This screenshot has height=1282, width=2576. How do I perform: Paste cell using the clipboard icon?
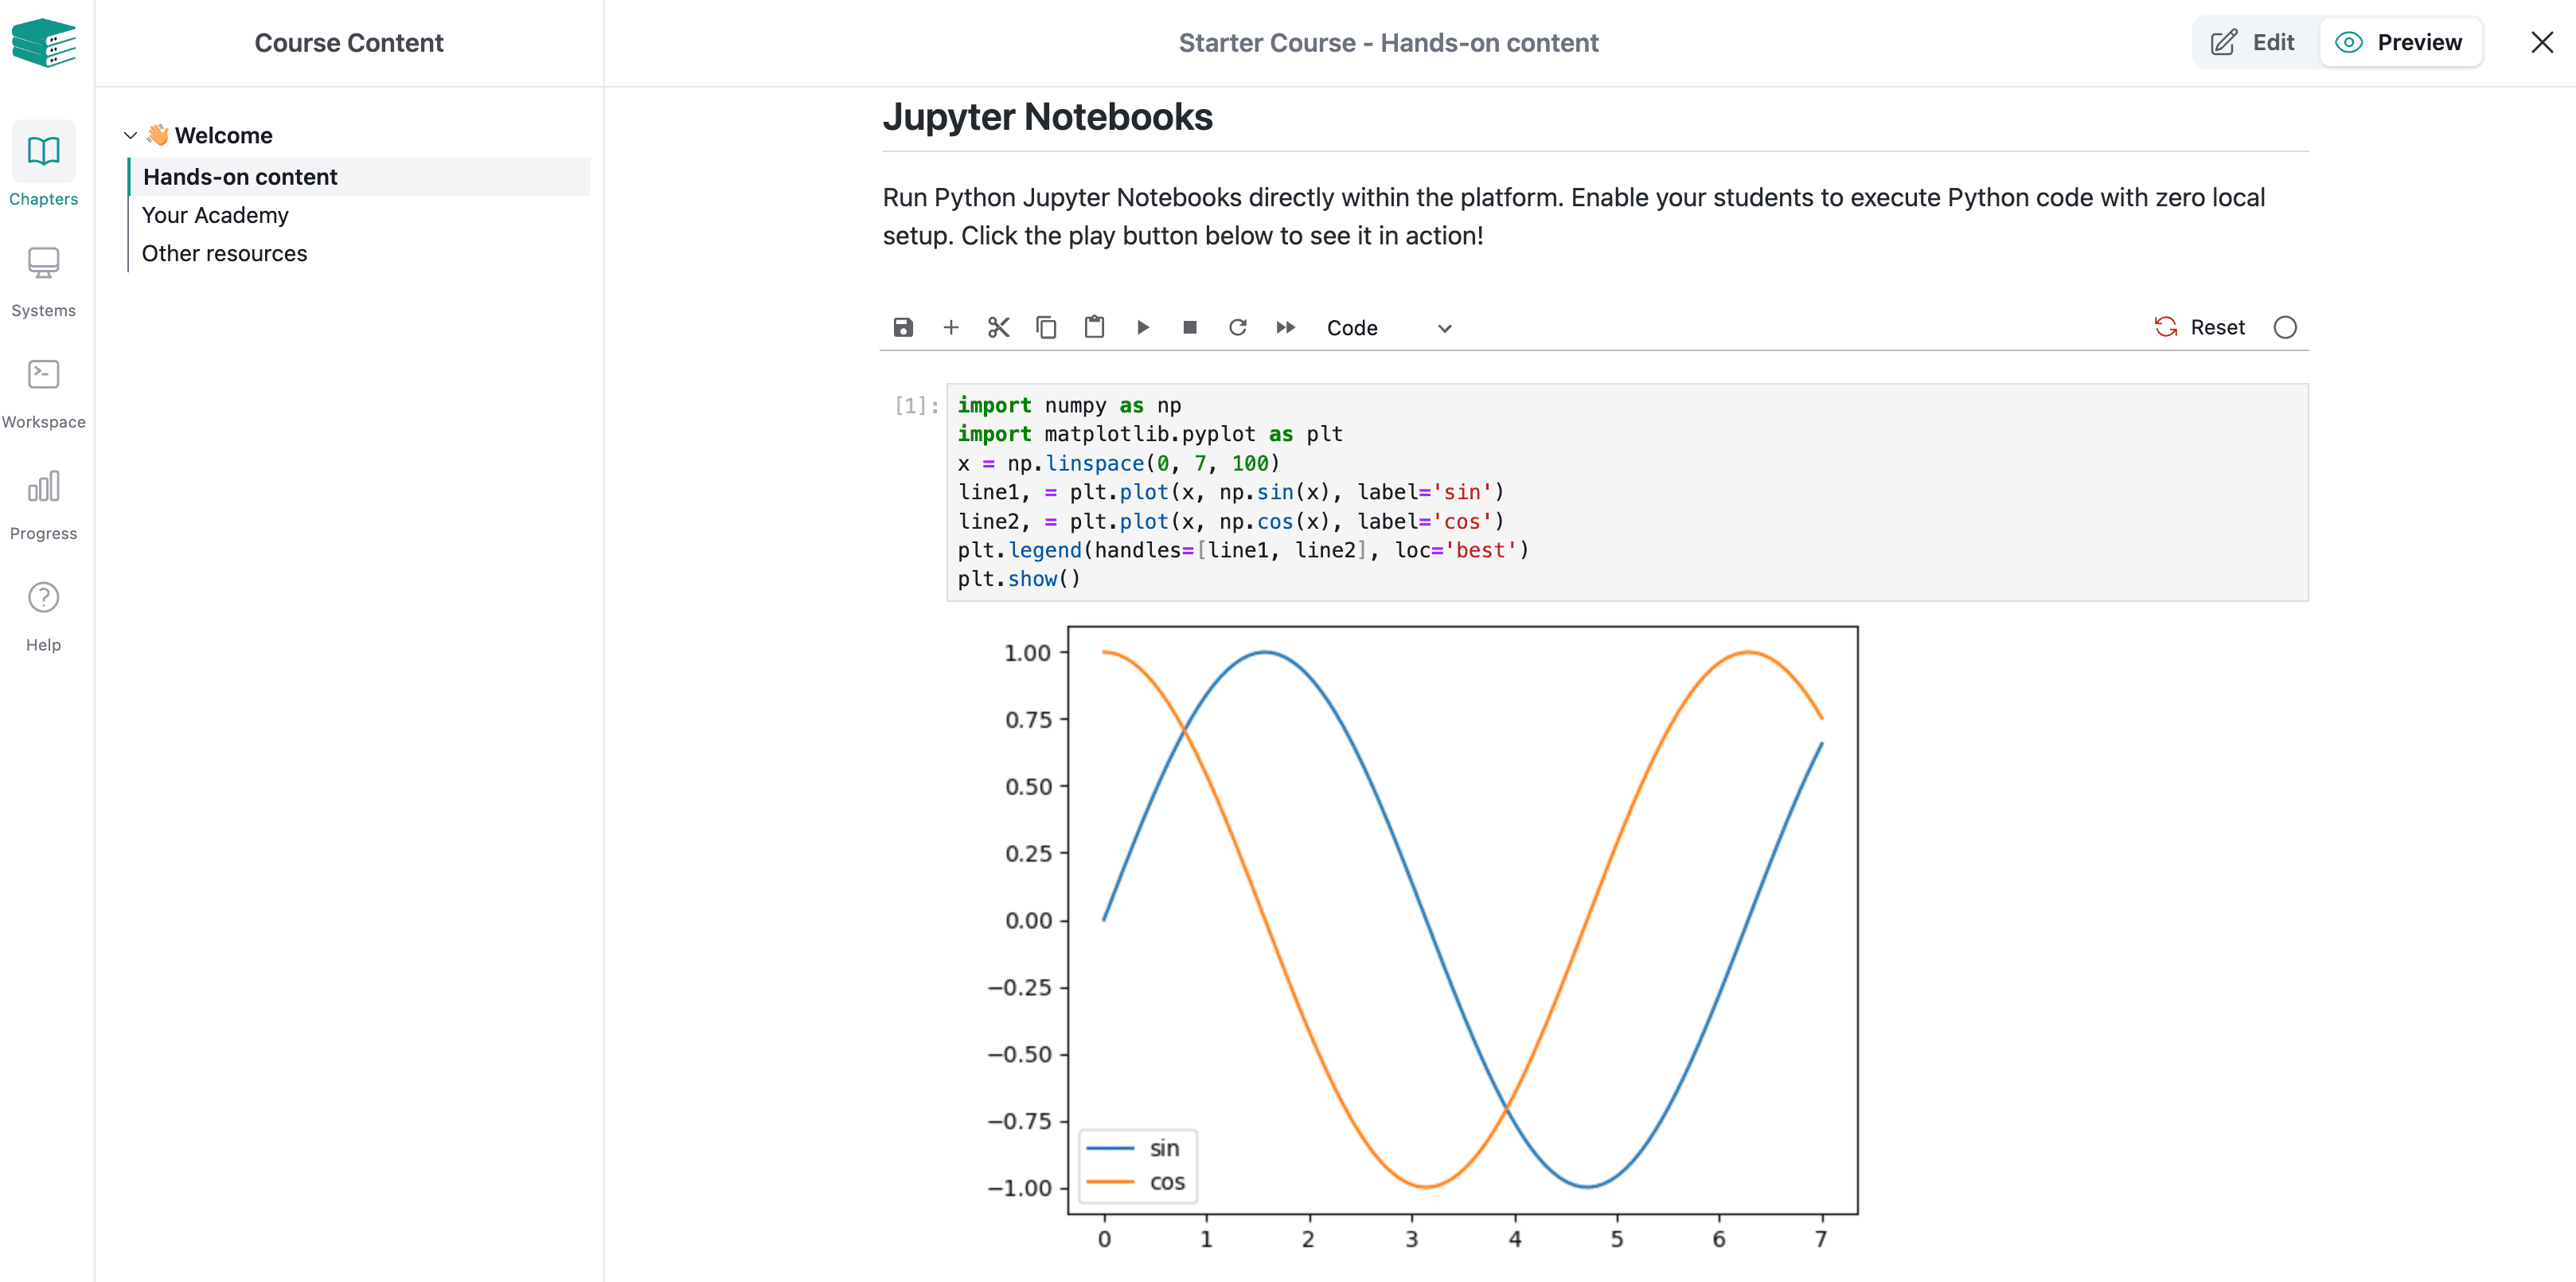pos(1094,328)
